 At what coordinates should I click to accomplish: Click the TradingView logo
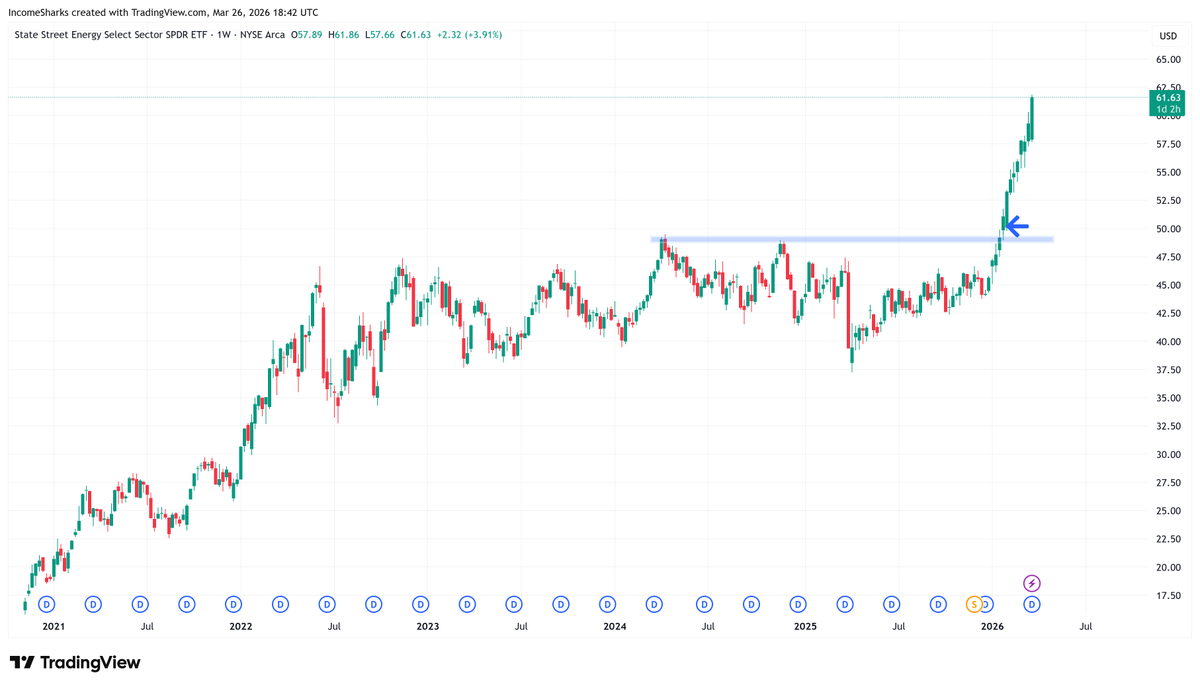tap(75, 662)
